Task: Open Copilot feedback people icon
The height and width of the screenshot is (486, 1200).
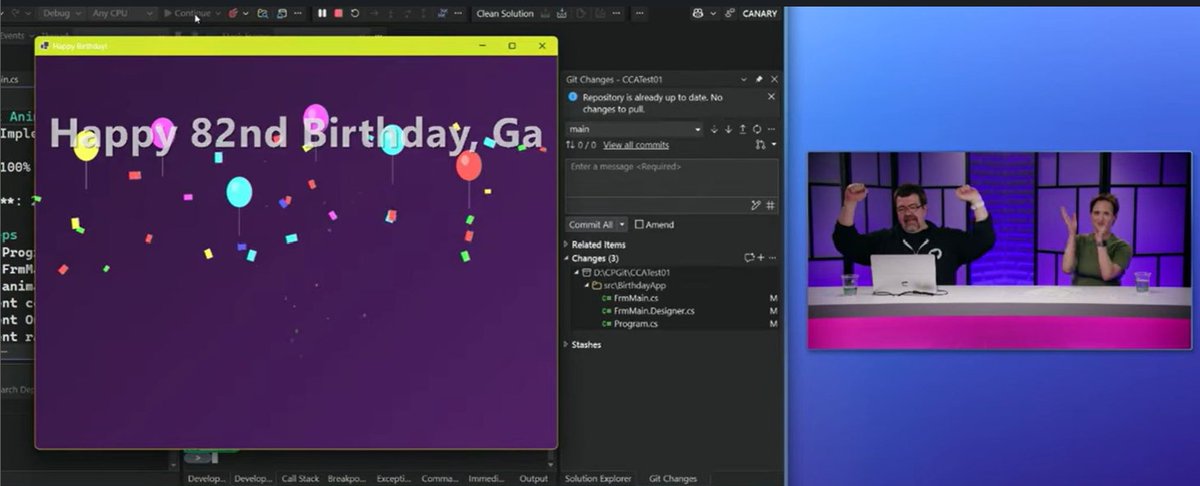Action: [x=729, y=14]
